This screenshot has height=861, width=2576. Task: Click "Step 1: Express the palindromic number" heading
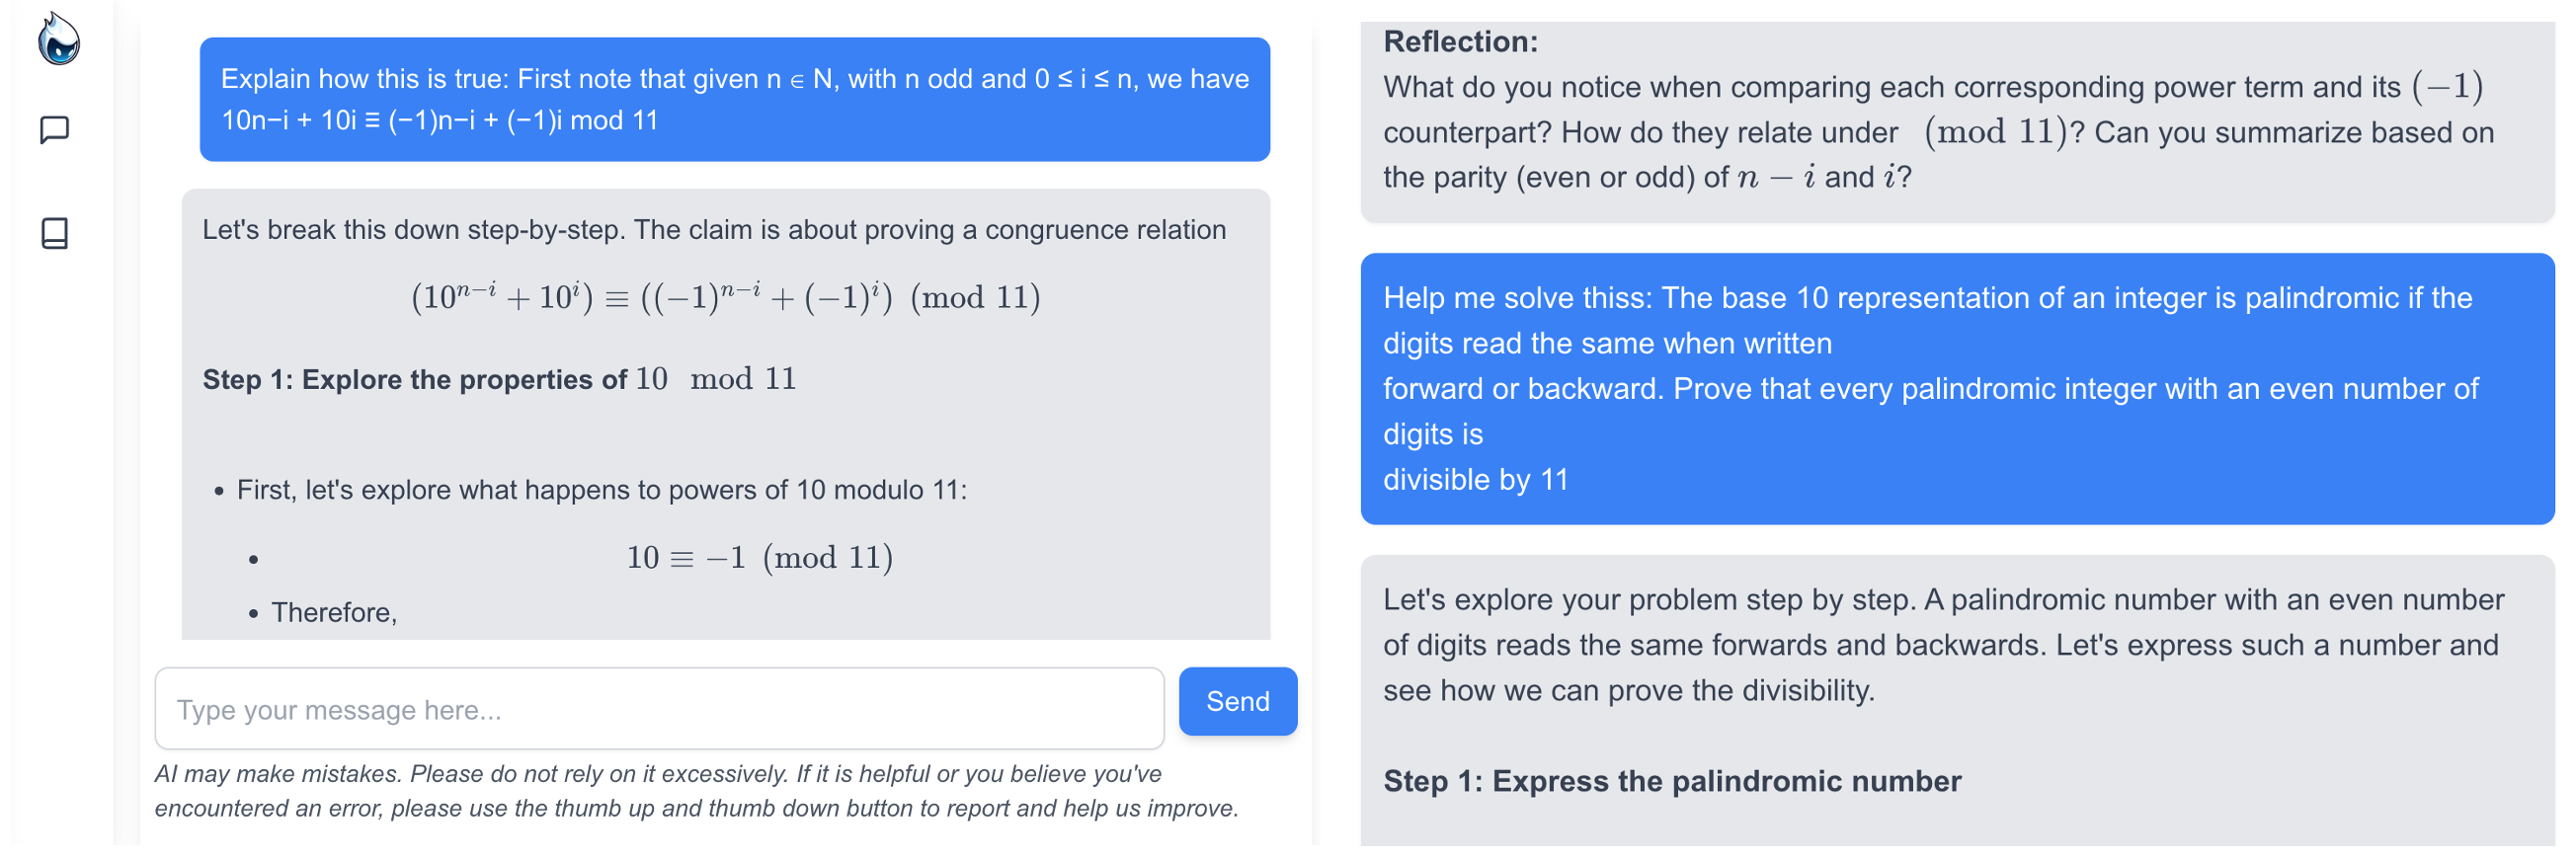[x=1672, y=780]
